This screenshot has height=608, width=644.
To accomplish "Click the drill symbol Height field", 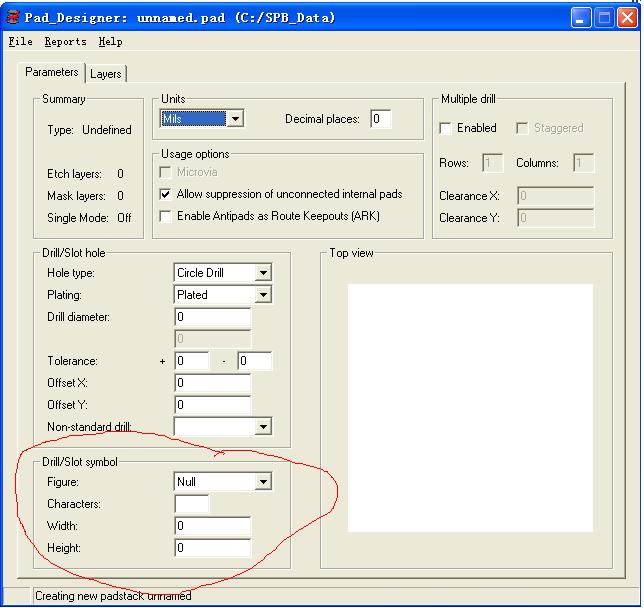I will pyautogui.click(x=212, y=548).
